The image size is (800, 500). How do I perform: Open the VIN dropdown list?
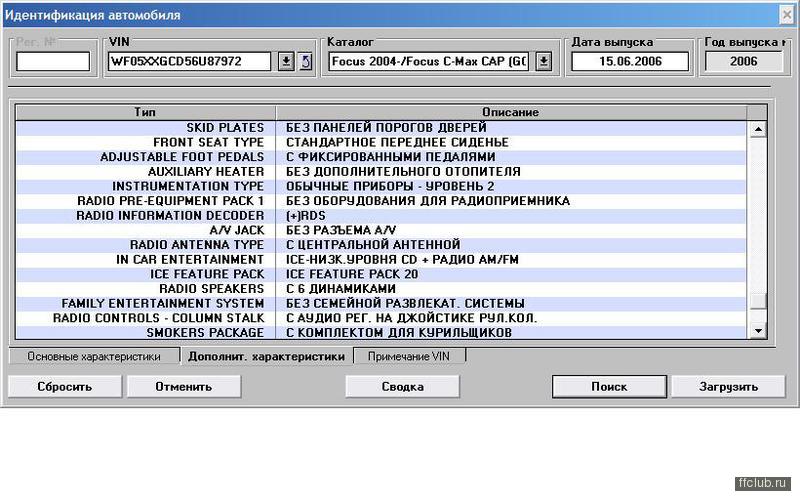coord(286,62)
